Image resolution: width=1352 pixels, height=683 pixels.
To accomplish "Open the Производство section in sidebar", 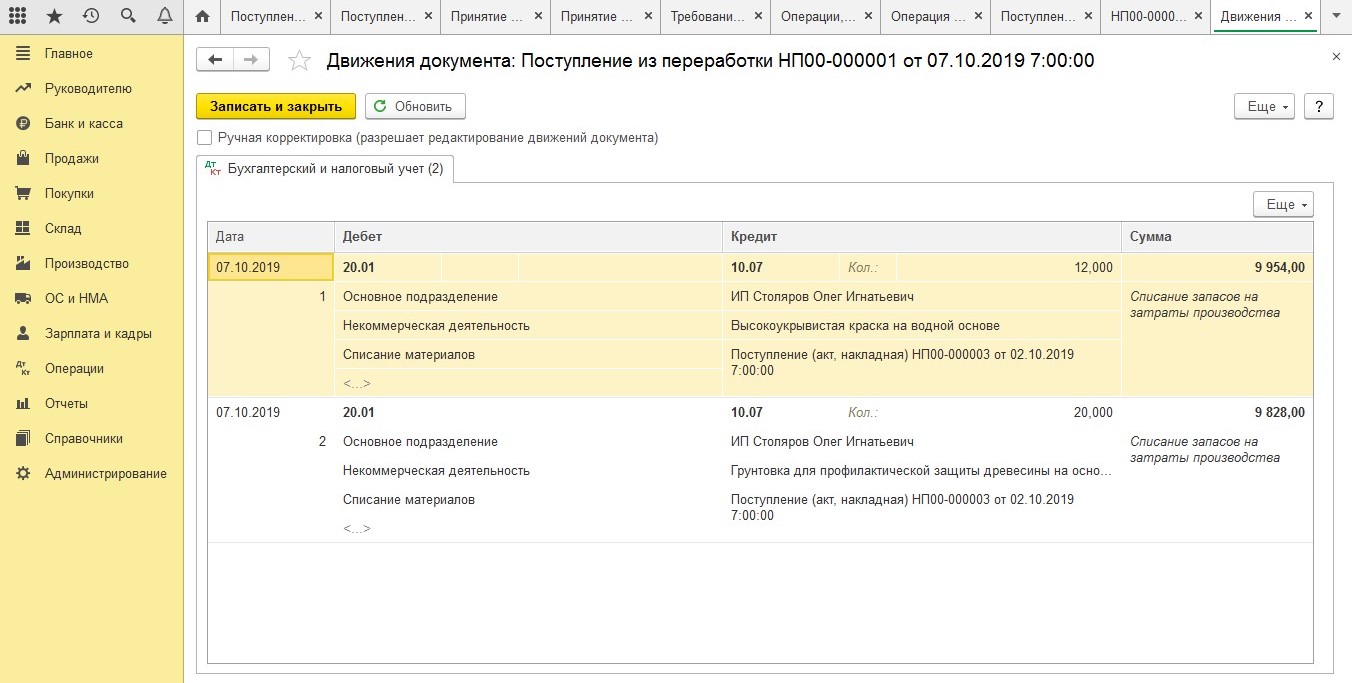I will tap(87, 264).
